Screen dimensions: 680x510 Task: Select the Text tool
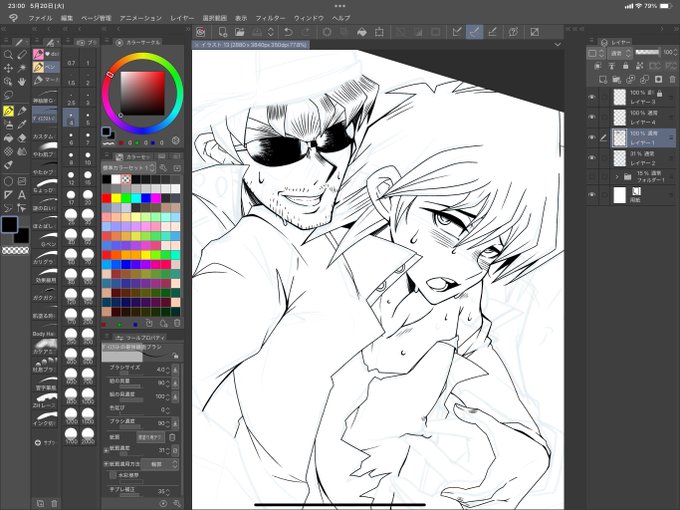click(x=22, y=195)
